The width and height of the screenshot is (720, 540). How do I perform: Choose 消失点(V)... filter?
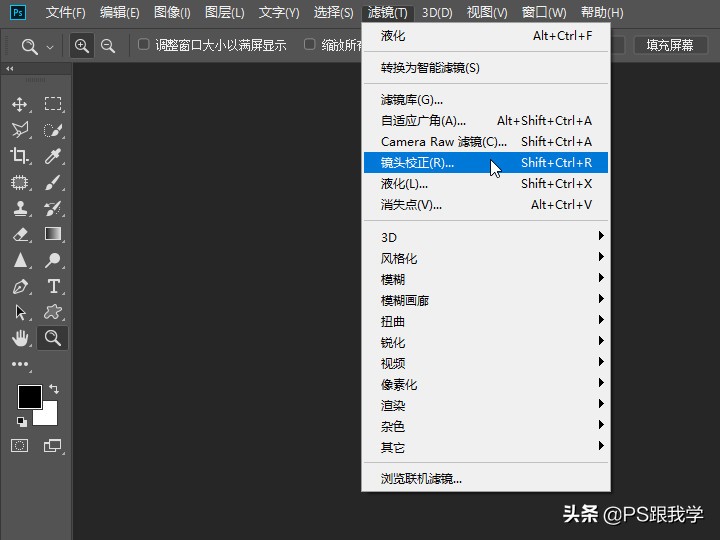pyautogui.click(x=486, y=205)
